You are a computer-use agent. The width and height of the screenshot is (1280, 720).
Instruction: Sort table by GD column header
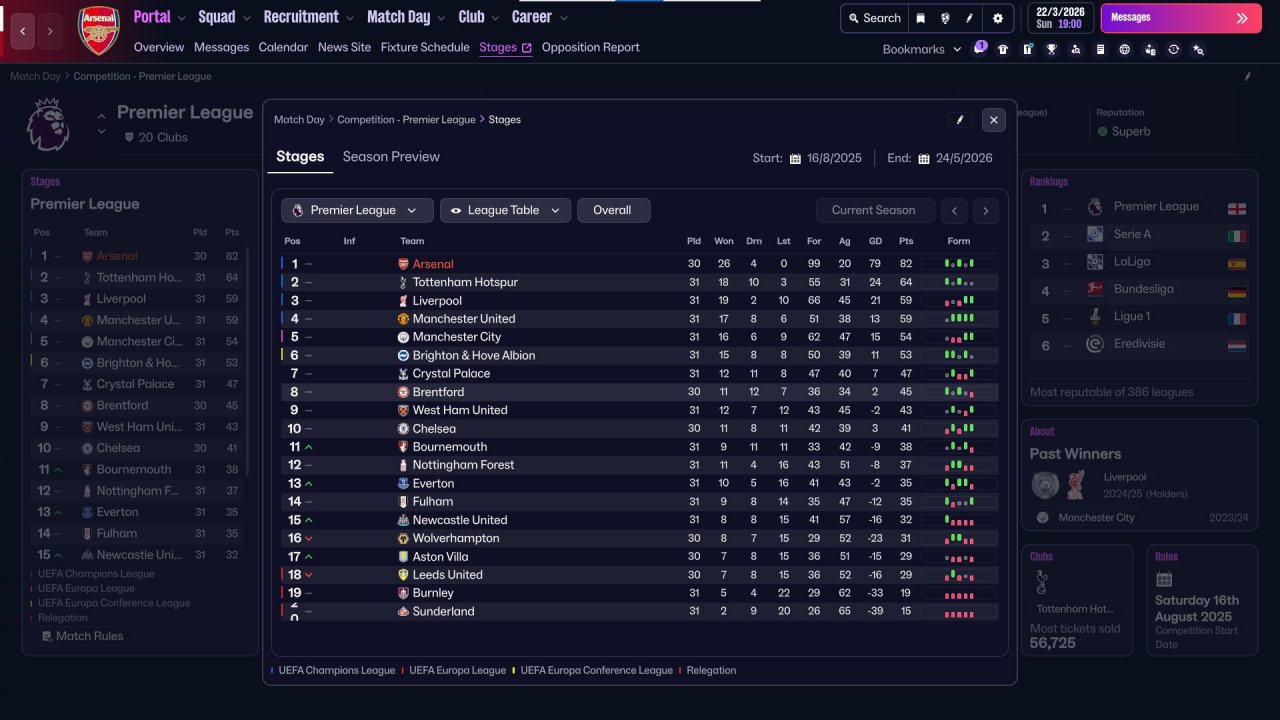point(875,241)
